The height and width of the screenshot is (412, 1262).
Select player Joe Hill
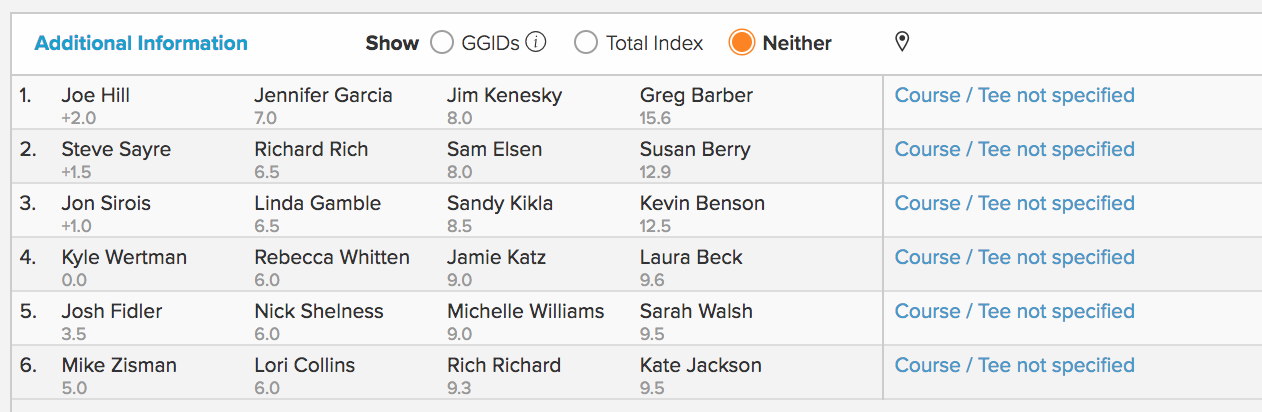pos(95,96)
